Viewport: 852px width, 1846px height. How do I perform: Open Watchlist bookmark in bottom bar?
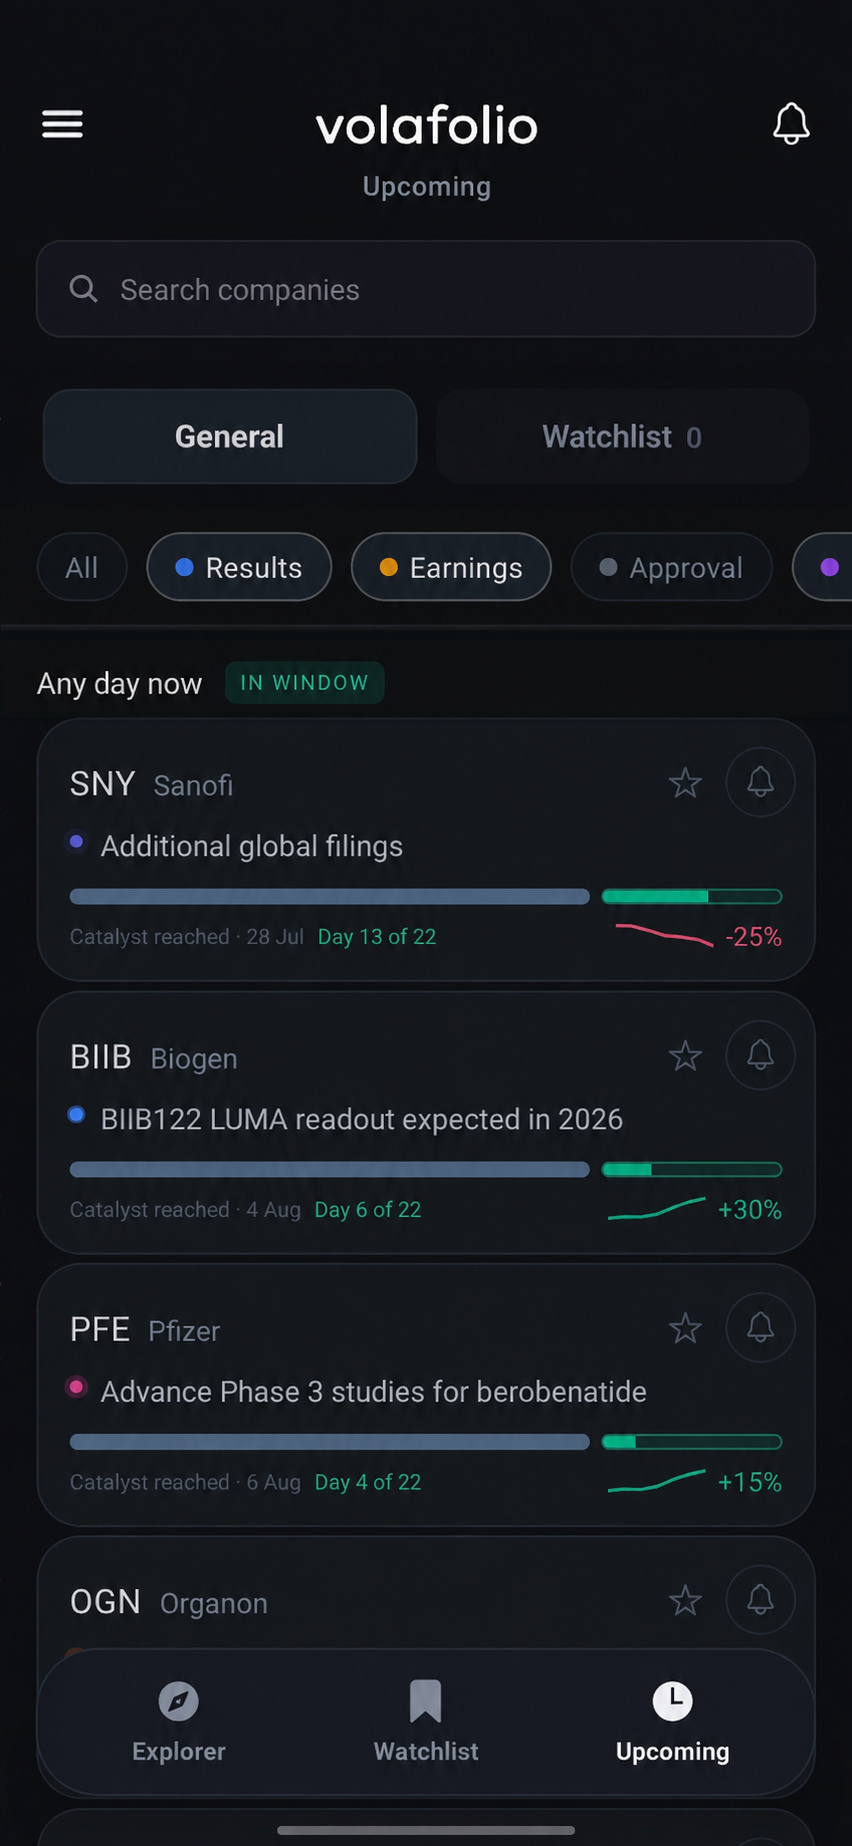[x=426, y=1722]
